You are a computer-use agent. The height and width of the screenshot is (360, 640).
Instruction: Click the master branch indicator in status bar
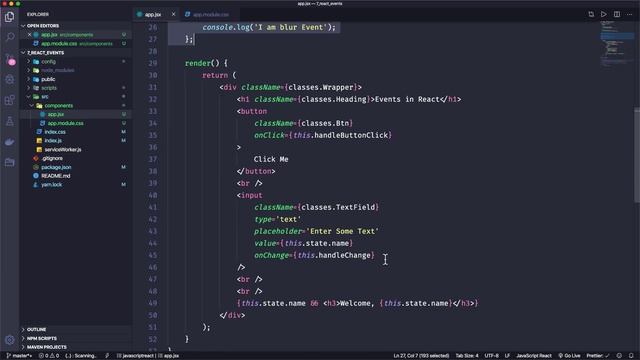click(x=19, y=356)
